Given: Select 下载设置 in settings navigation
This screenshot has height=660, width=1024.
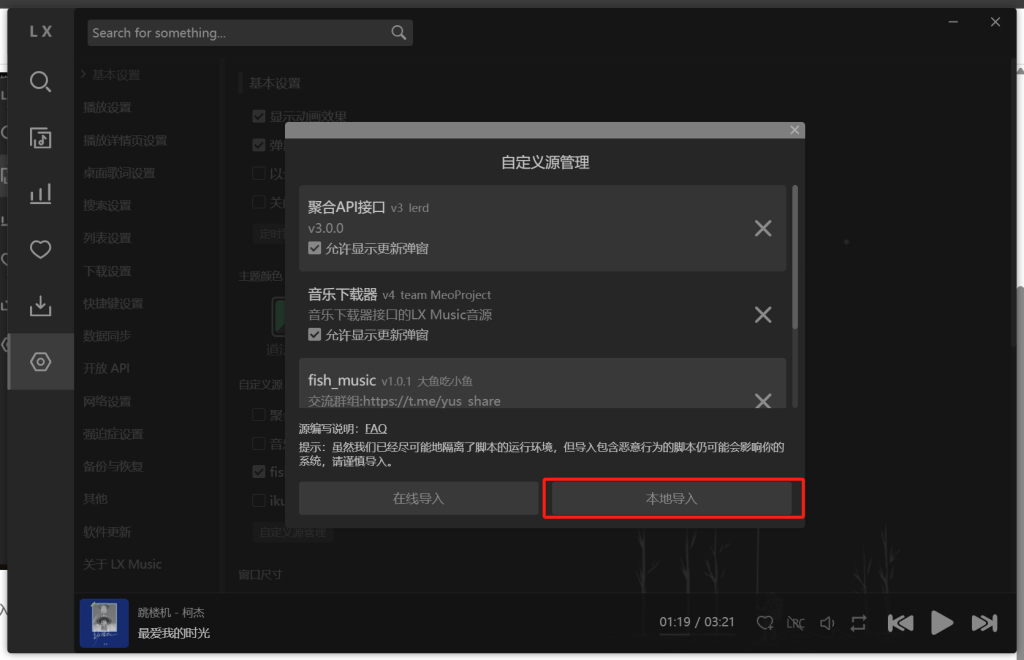Looking at the screenshot, I should pyautogui.click(x=107, y=271).
